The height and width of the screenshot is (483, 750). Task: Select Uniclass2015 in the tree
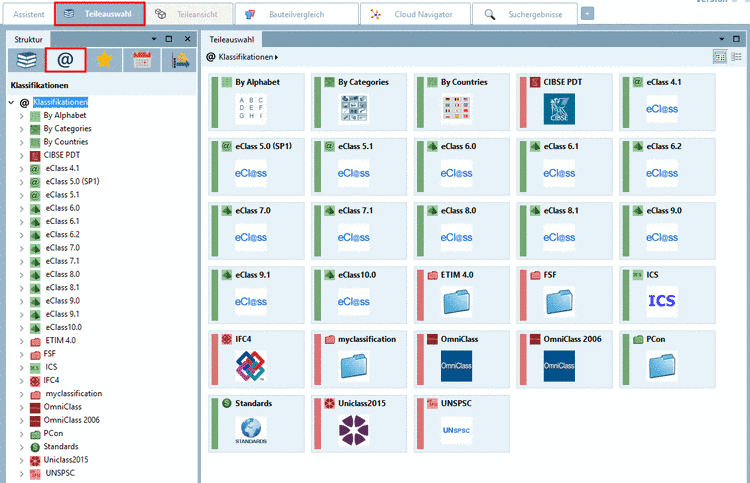pyautogui.click(x=66, y=460)
